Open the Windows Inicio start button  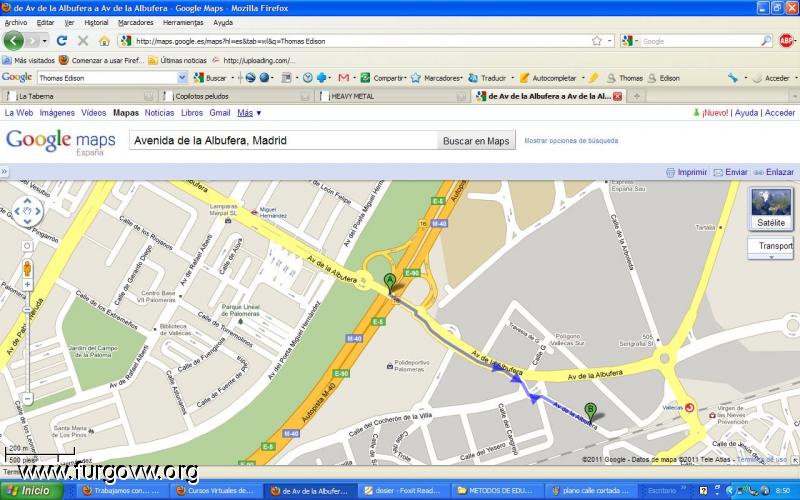(x=31, y=491)
